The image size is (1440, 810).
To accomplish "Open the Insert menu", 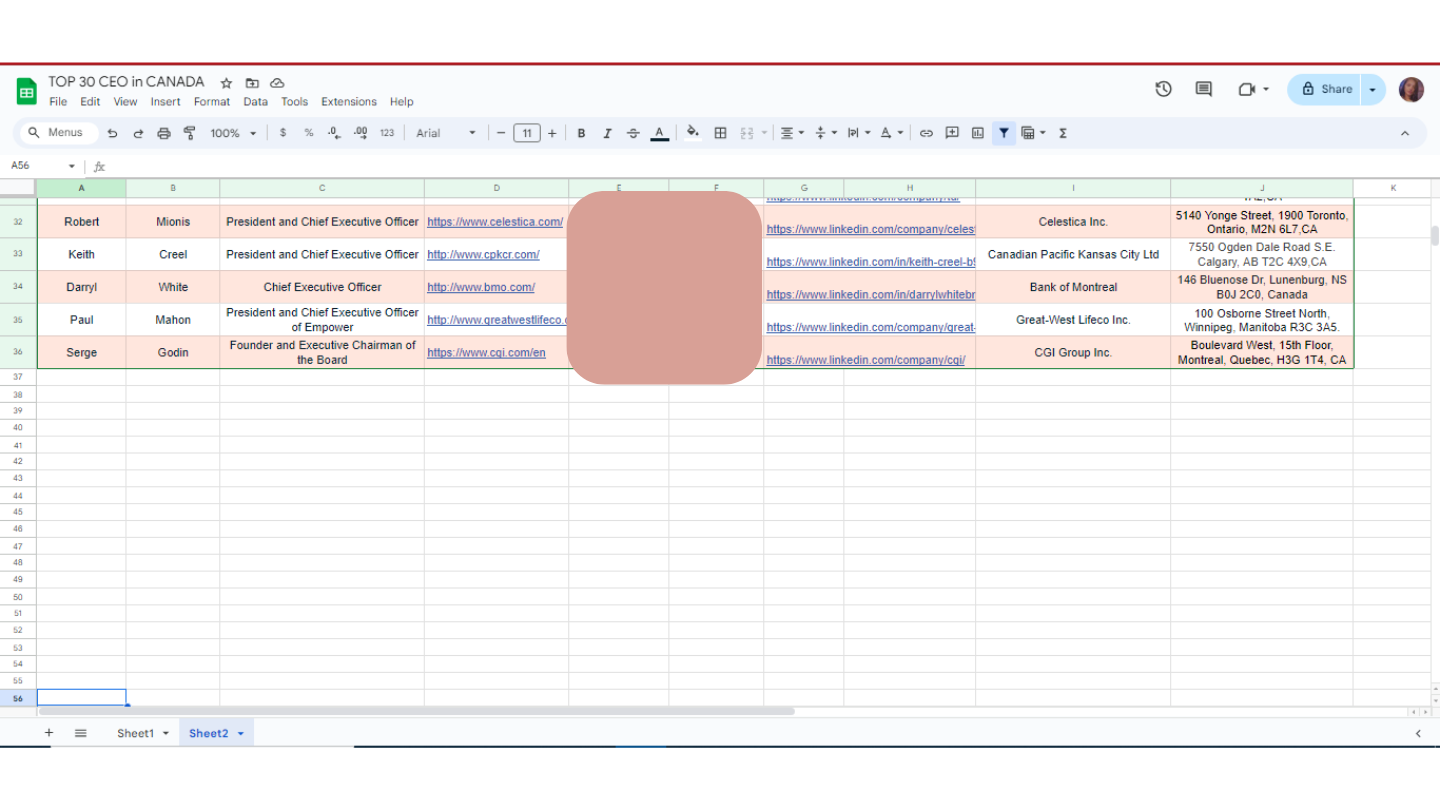I will (165, 102).
